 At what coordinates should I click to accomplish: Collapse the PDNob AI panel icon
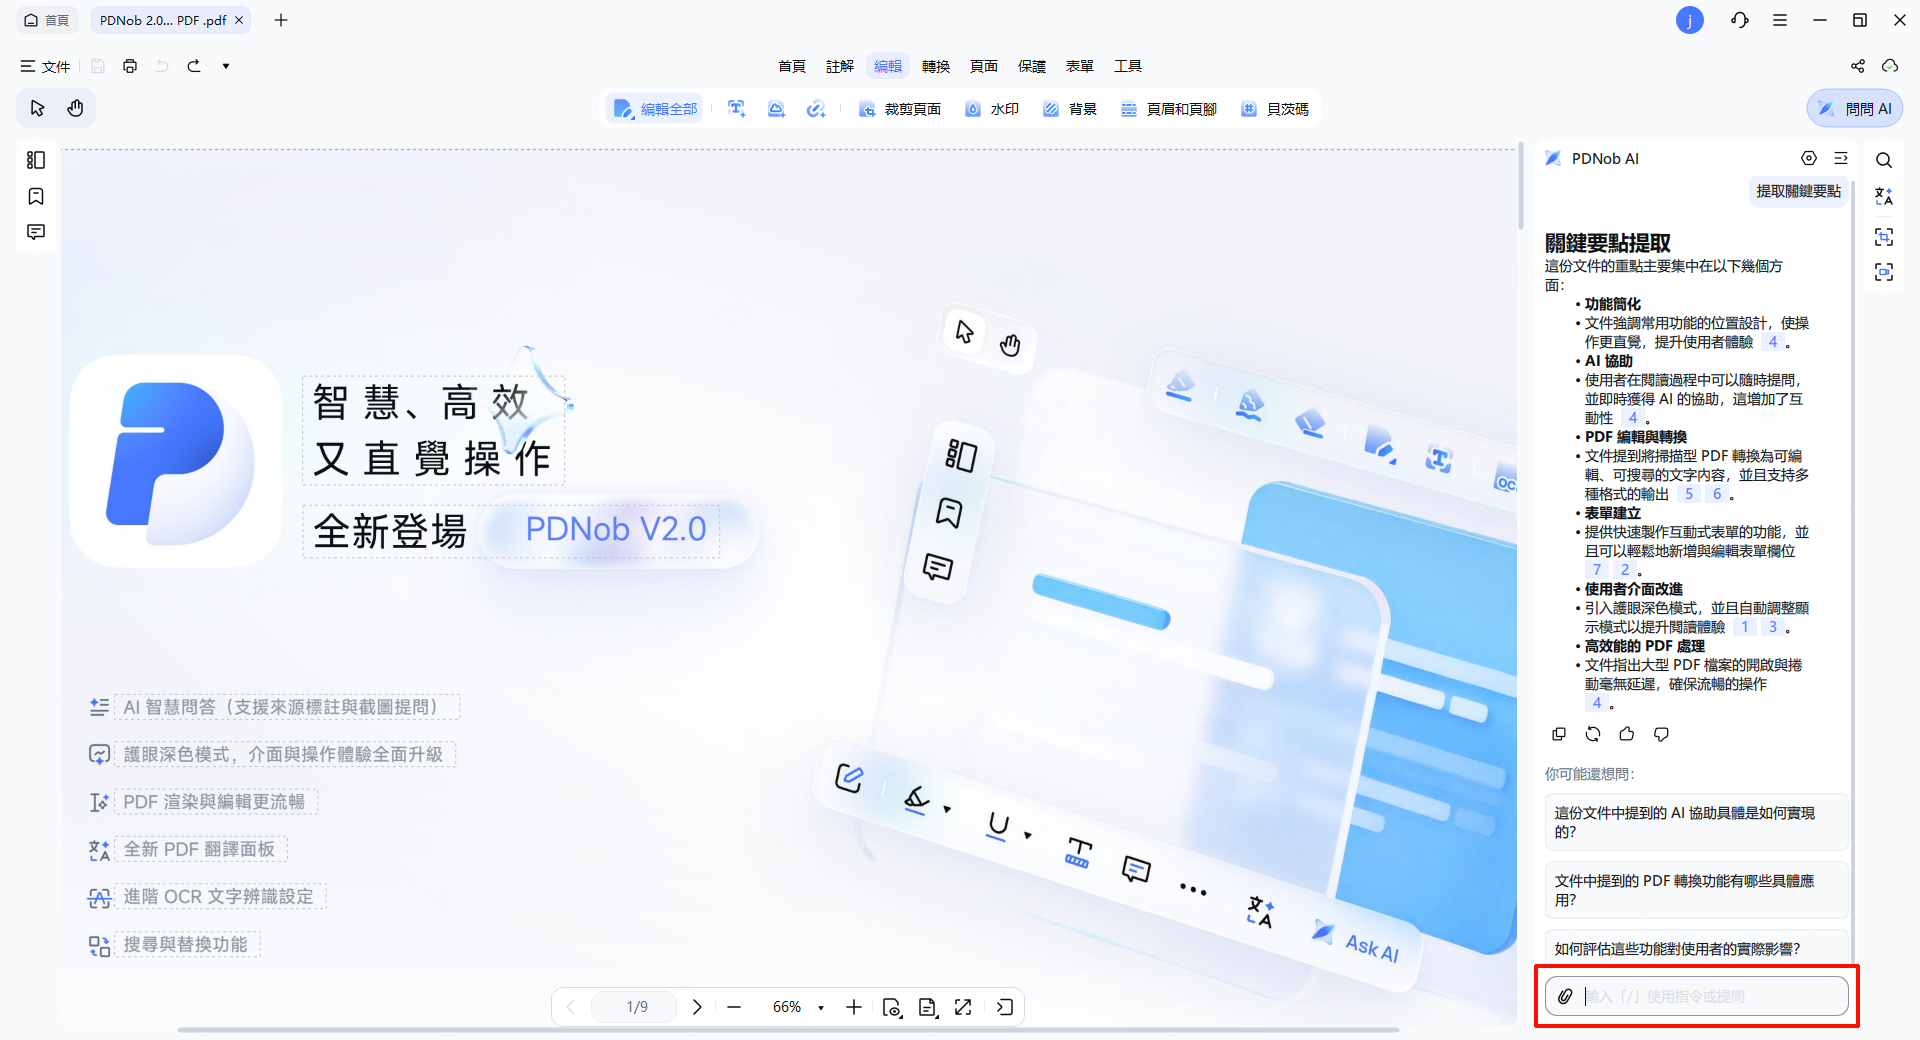[1841, 158]
